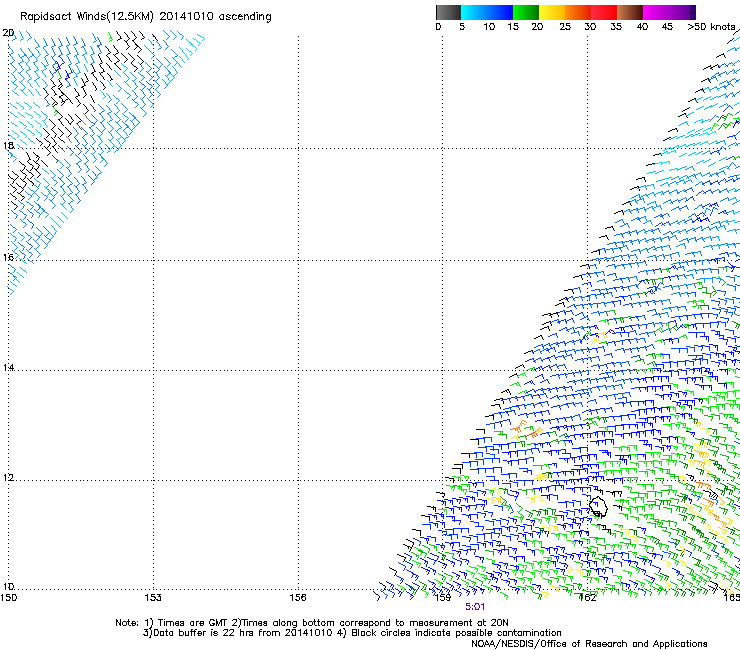
Task: Click the '18' latitude axis label
Action: (x=8, y=145)
